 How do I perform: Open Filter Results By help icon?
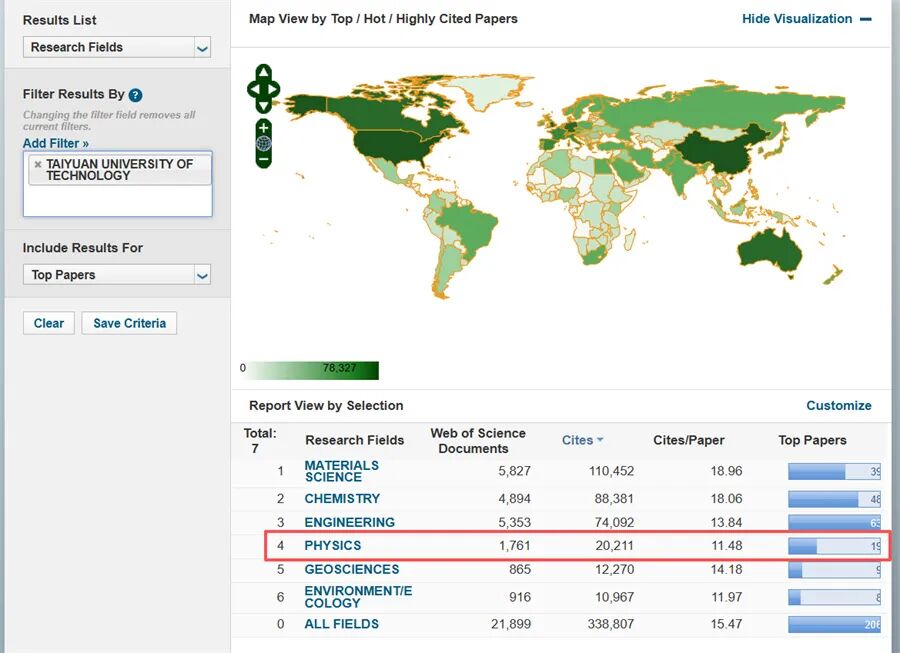[135, 95]
